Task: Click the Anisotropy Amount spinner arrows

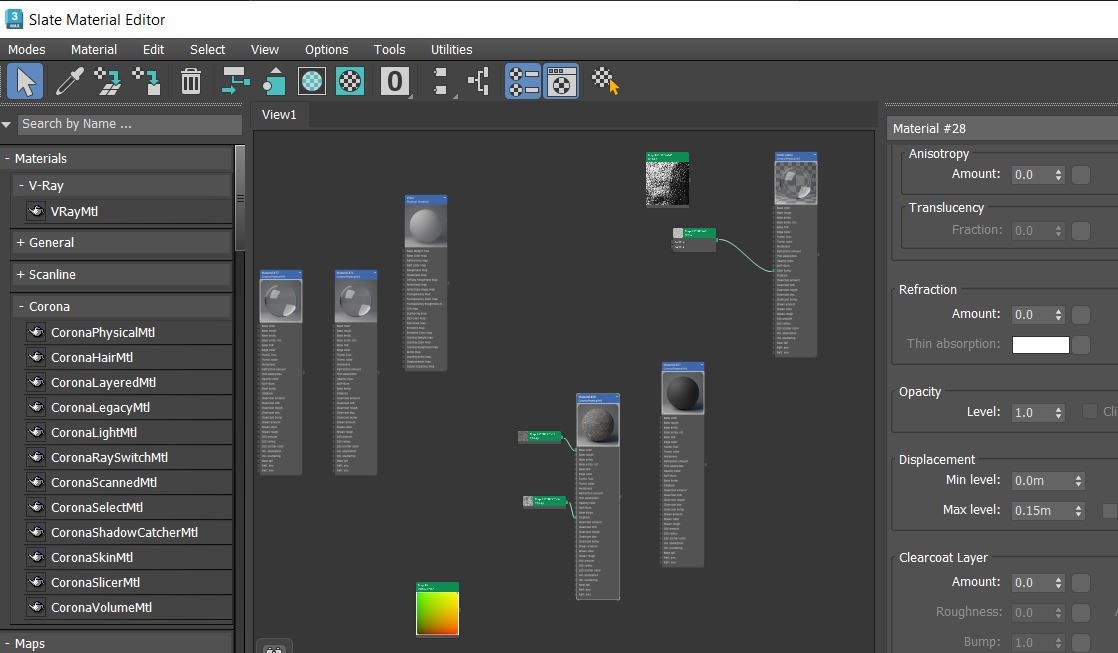Action: click(x=1058, y=175)
